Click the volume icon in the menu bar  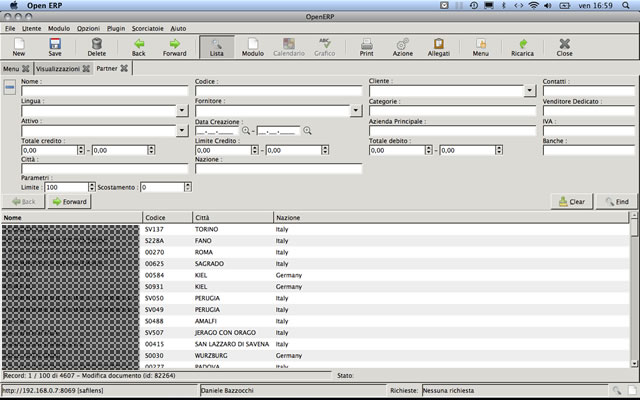548,5
